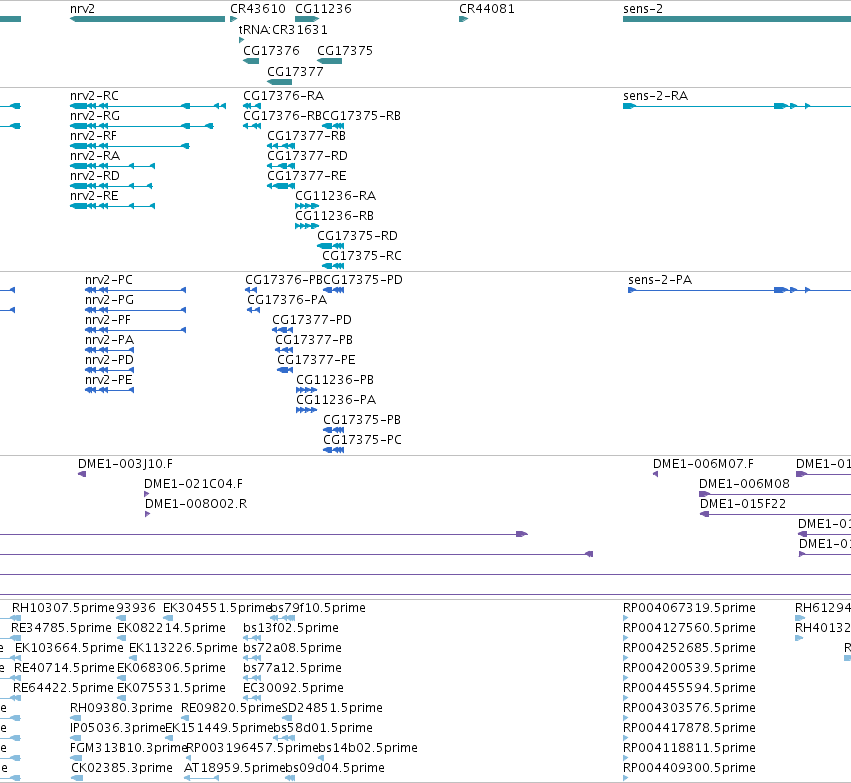Click the CG17375-PB protein label
This screenshot has width=851, height=783.
(362, 420)
